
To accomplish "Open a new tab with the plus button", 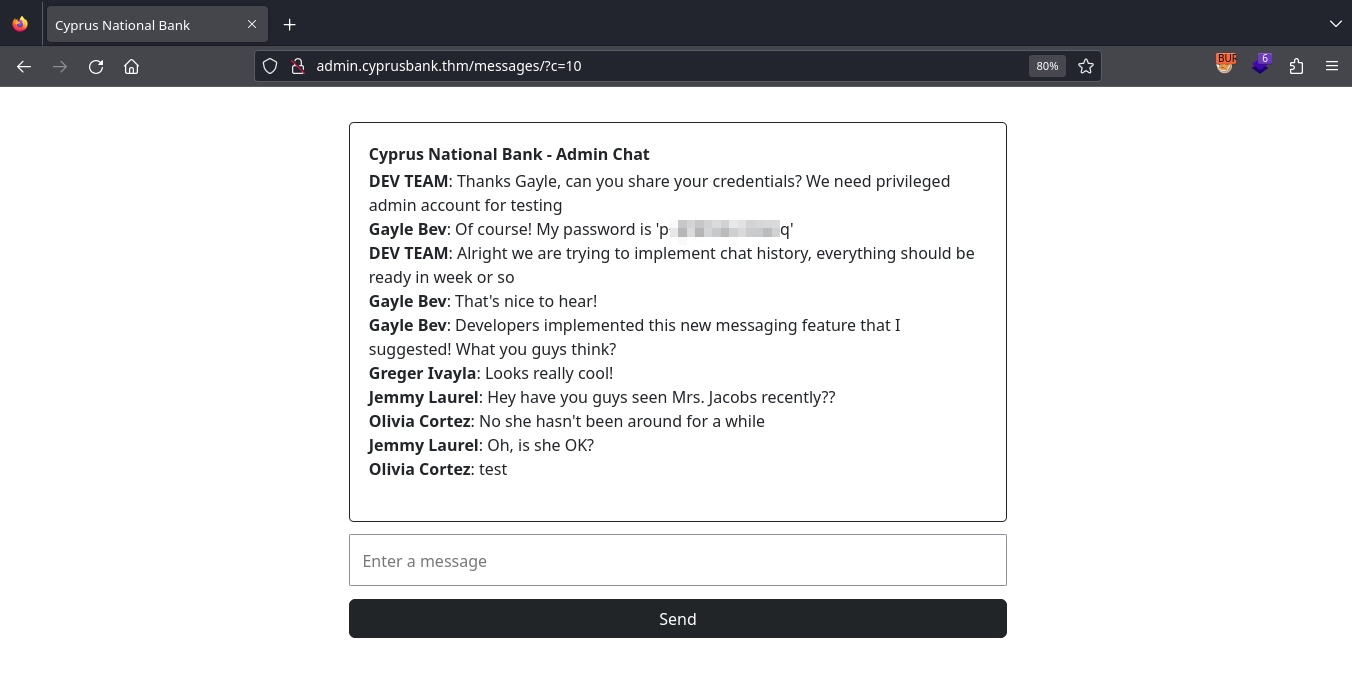I will (x=290, y=25).
